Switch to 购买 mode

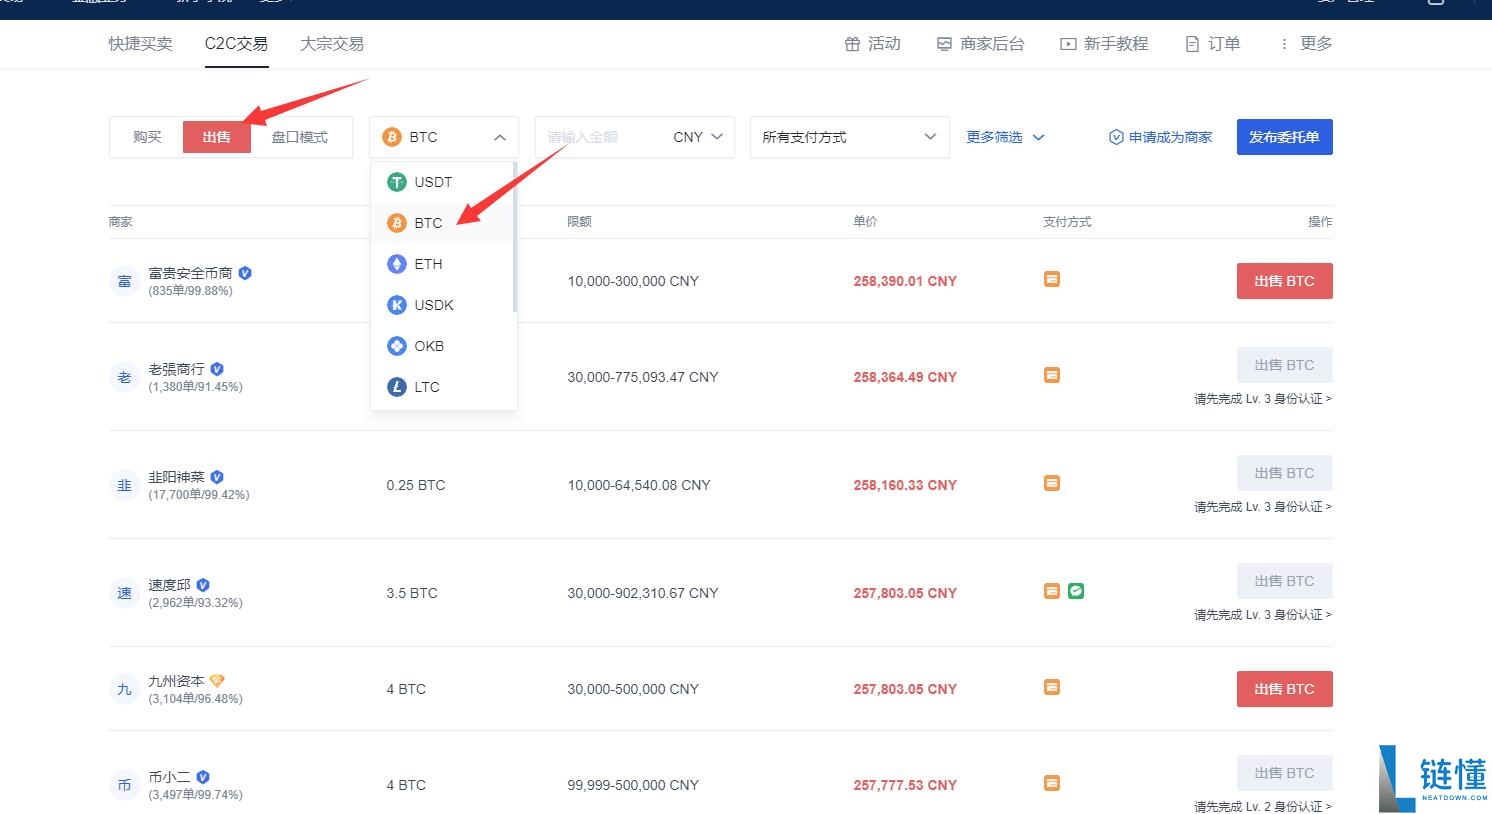point(147,137)
